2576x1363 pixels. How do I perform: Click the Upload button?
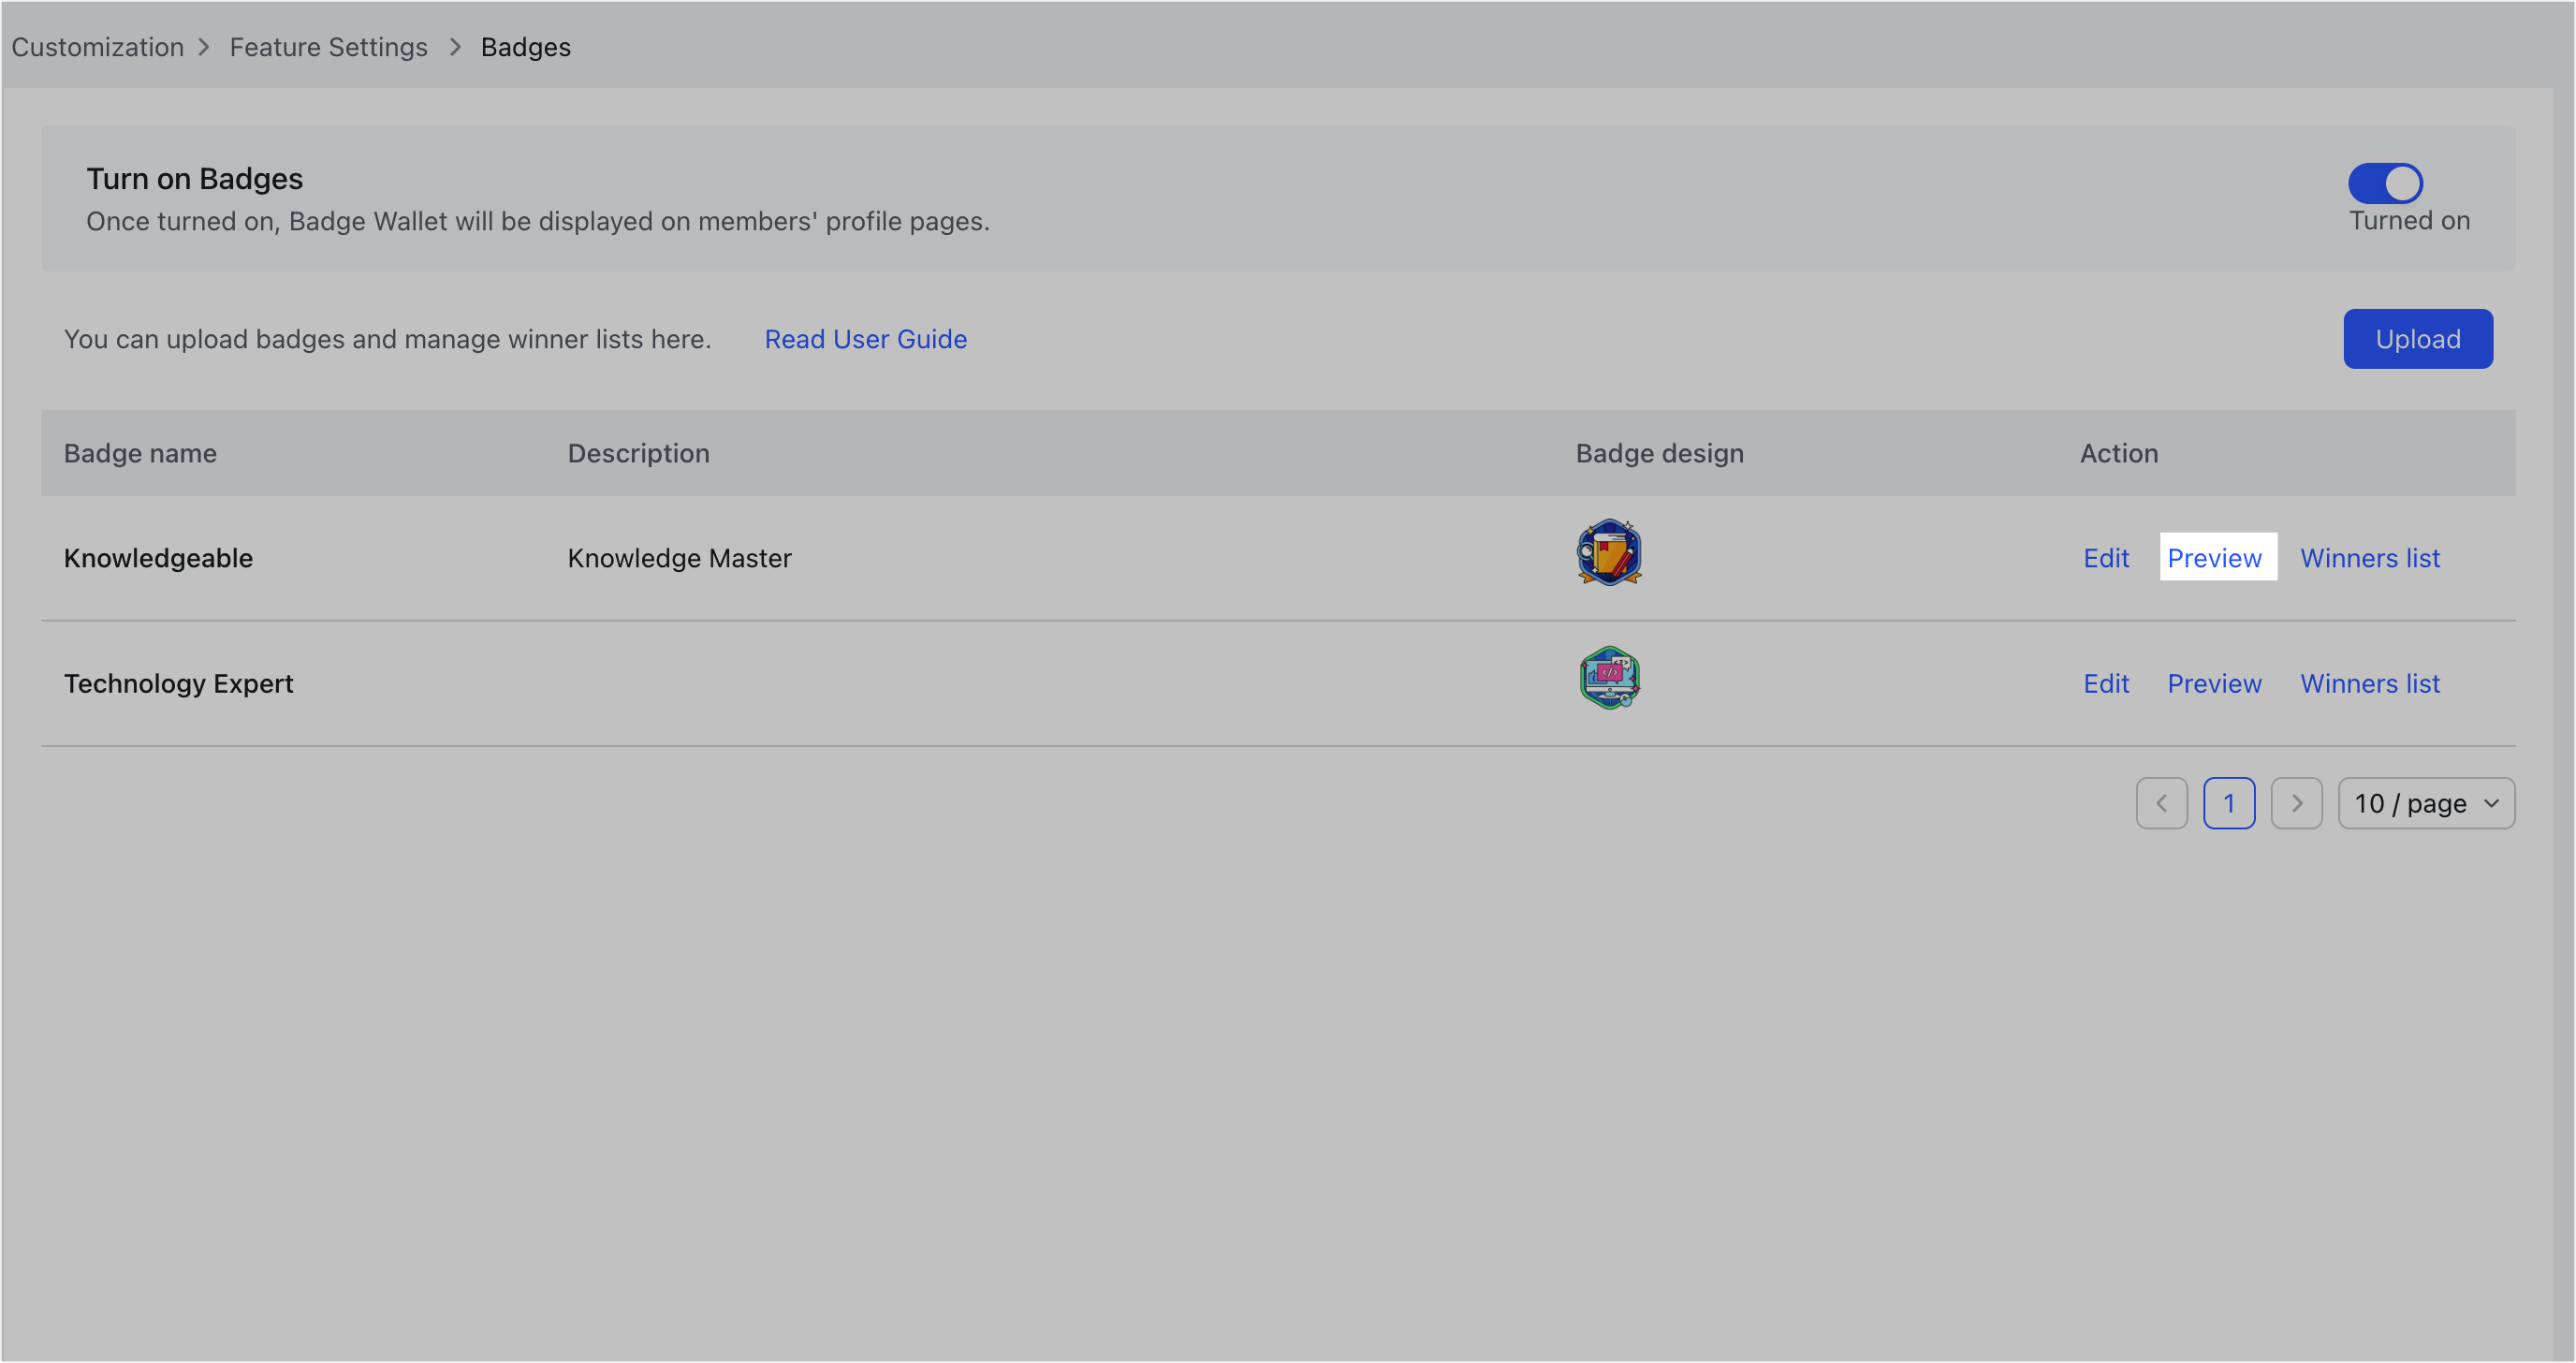point(2417,338)
